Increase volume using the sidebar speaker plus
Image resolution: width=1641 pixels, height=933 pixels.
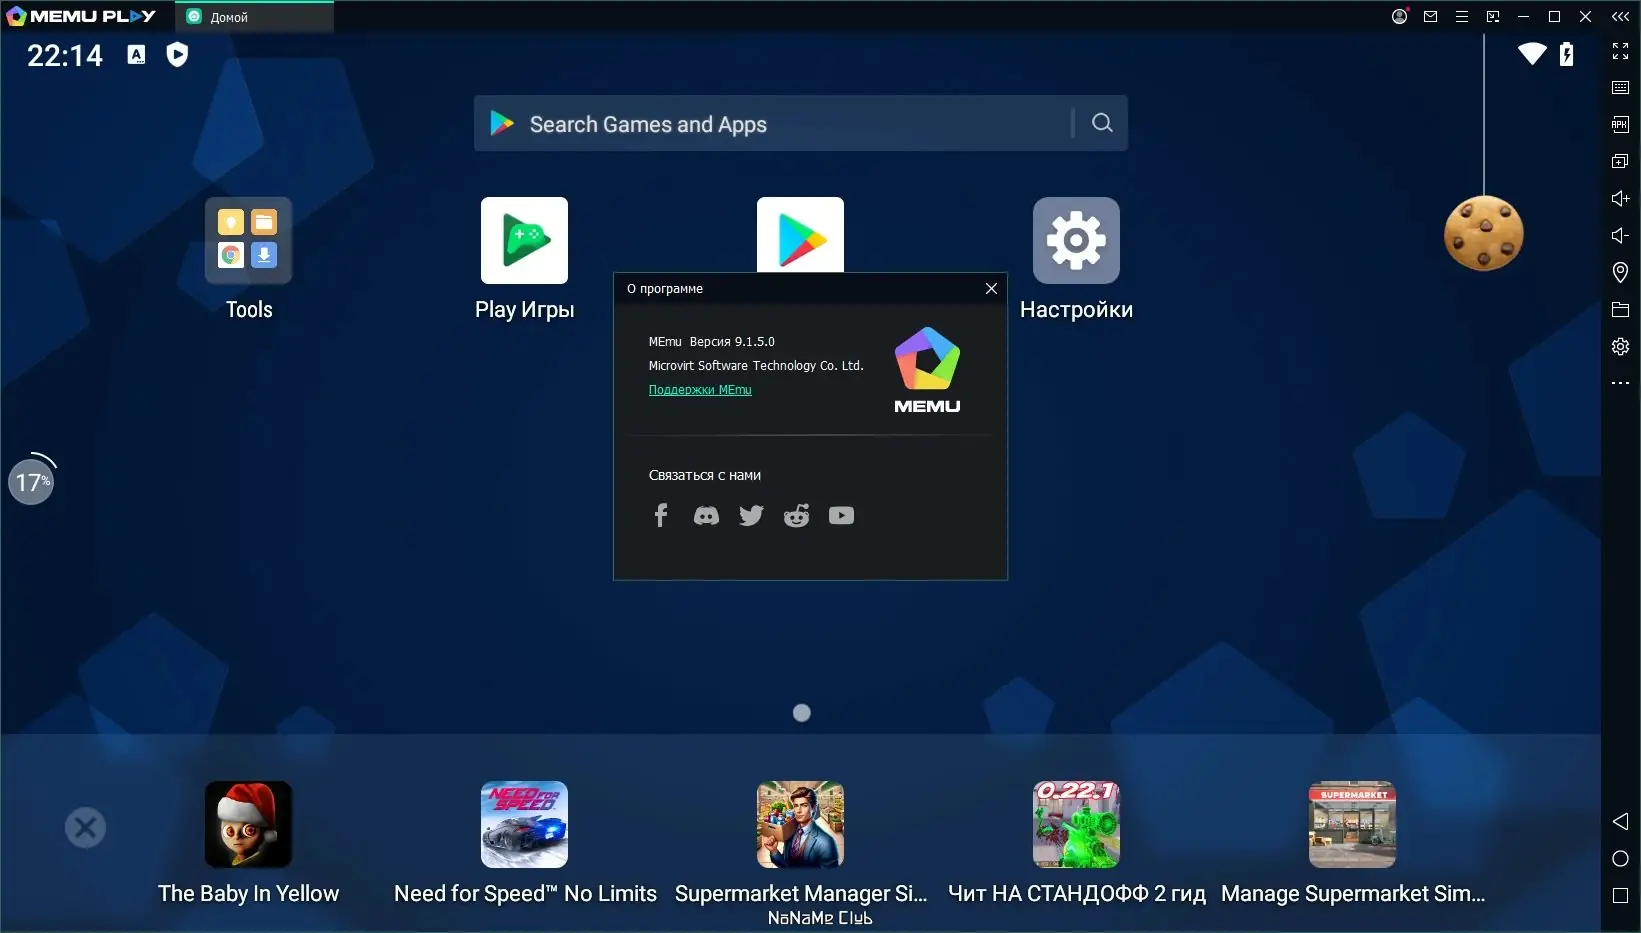(x=1620, y=198)
